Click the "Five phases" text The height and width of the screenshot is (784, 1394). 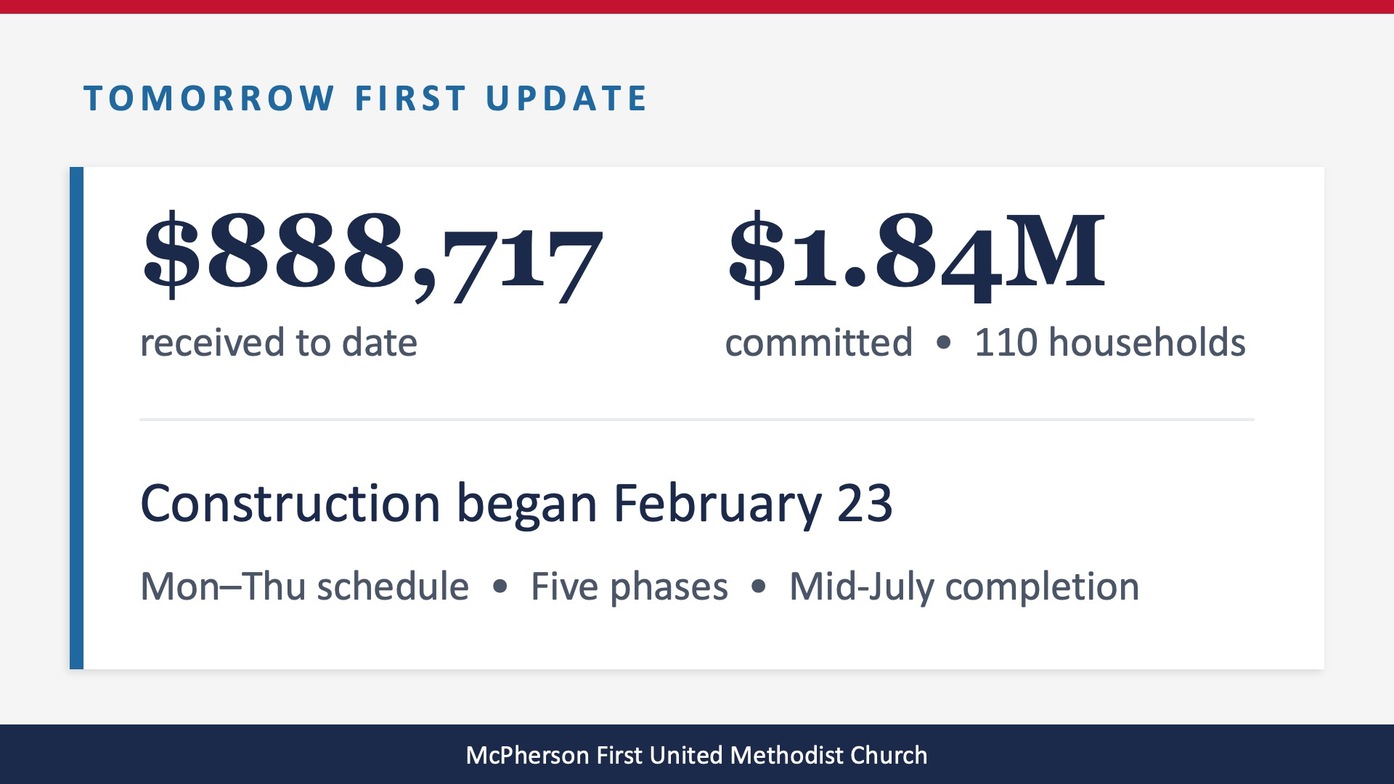pos(629,586)
